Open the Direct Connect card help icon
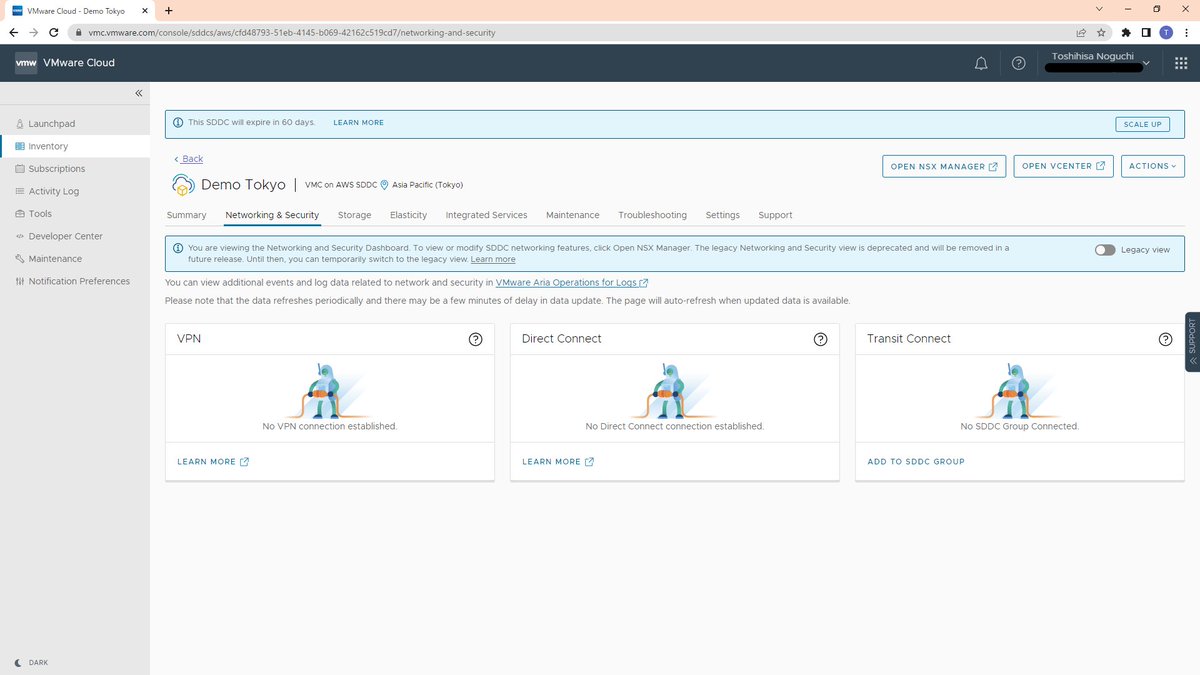Screen dimensions: 1200x675 (820, 339)
